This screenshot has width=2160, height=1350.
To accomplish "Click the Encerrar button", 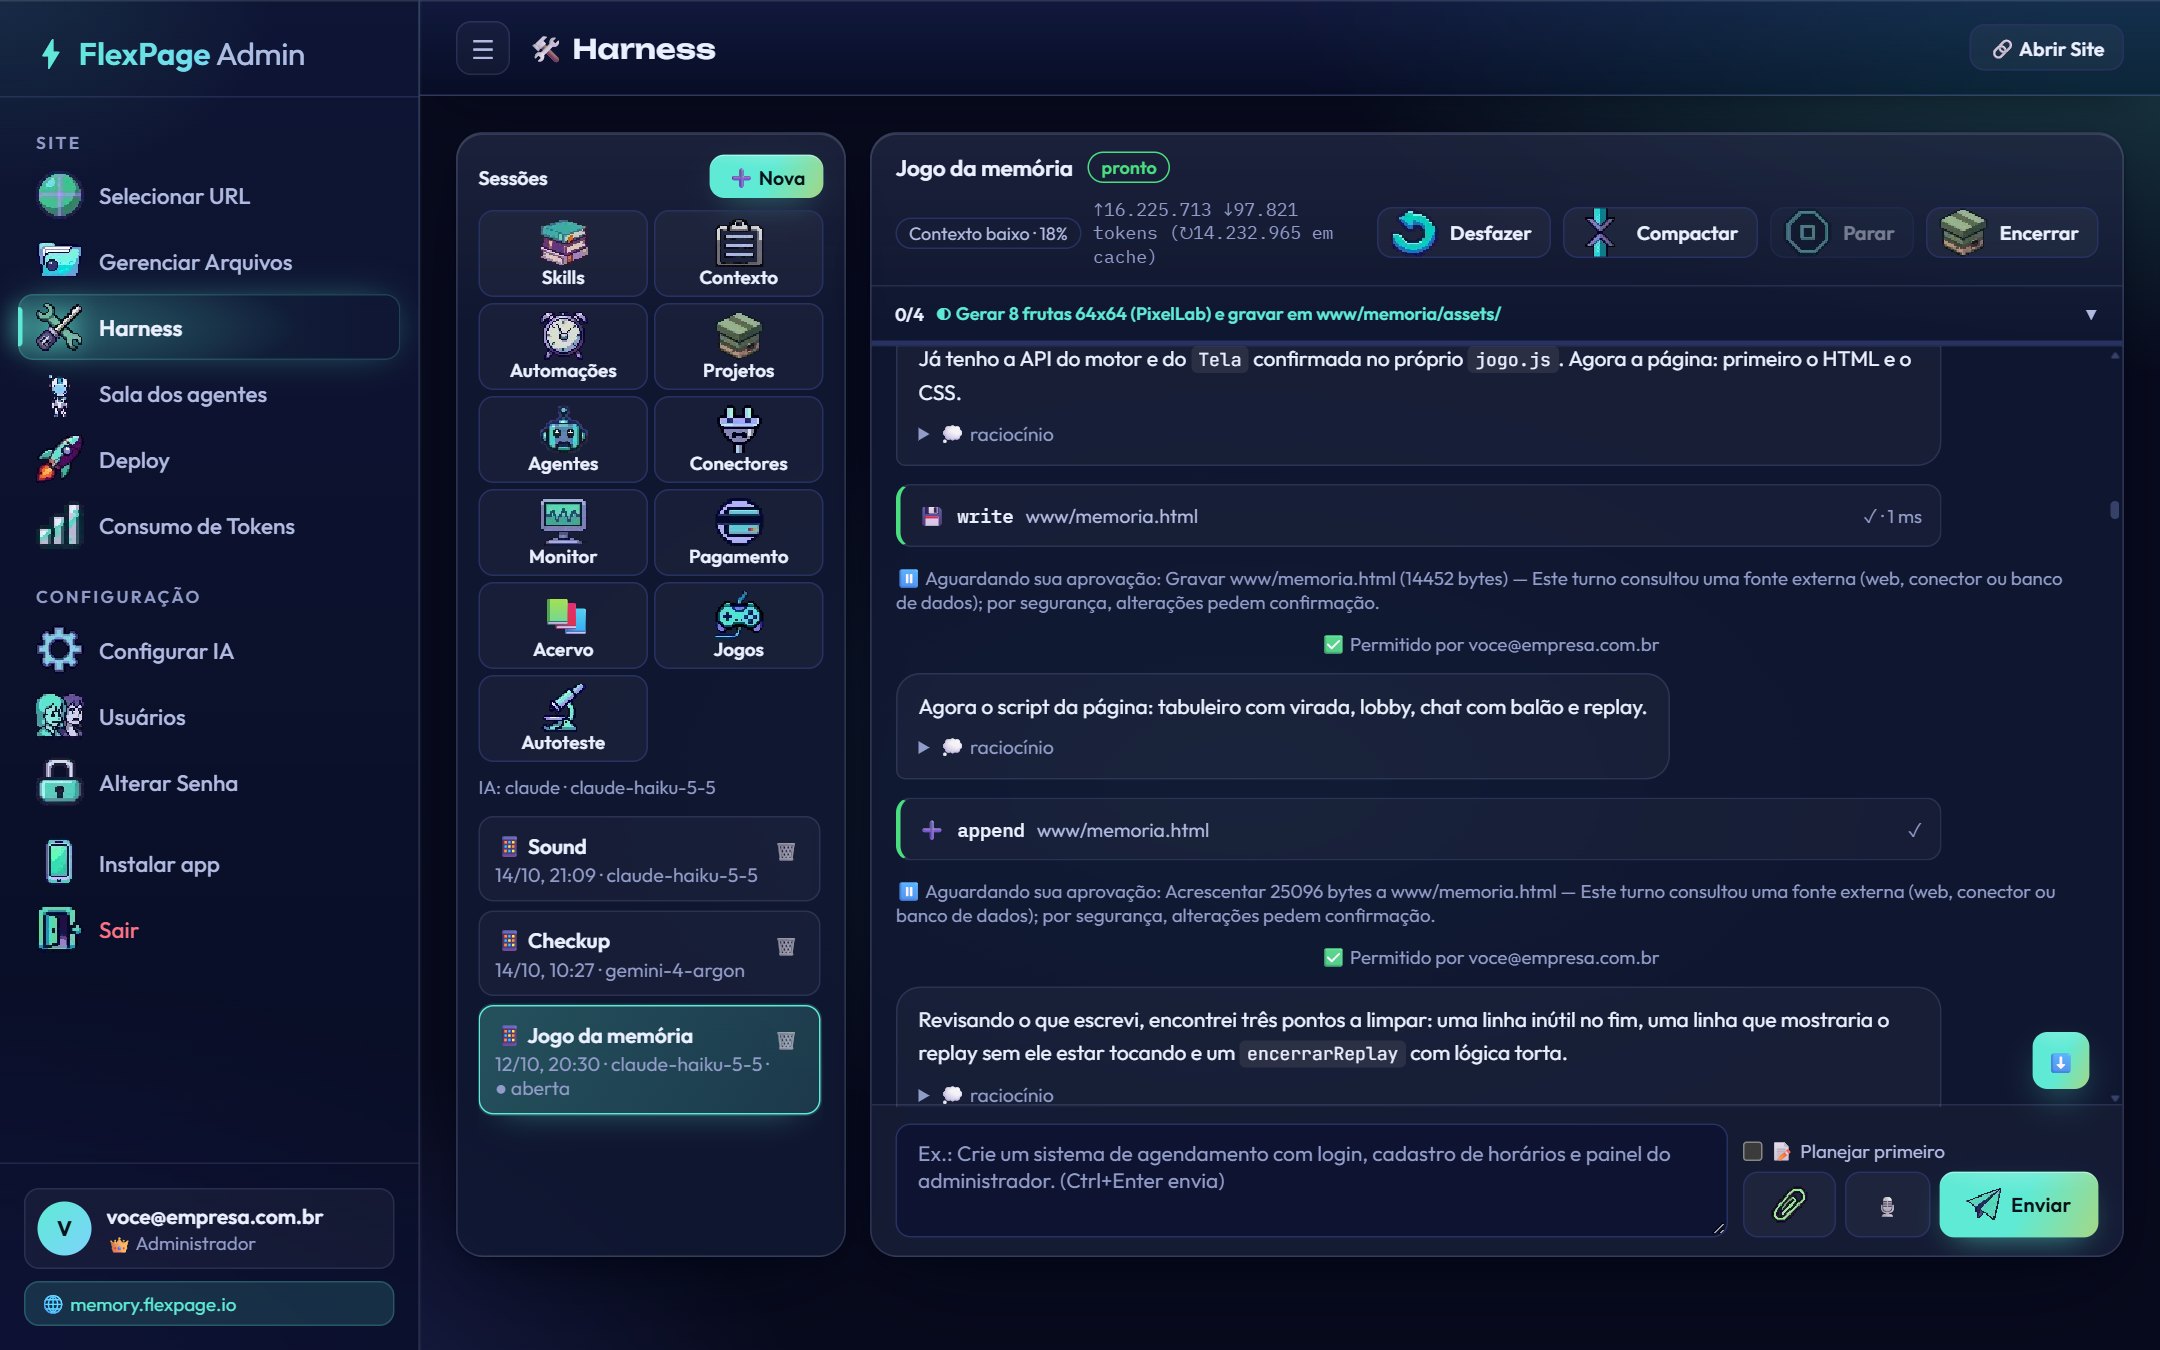I will coord(2011,233).
